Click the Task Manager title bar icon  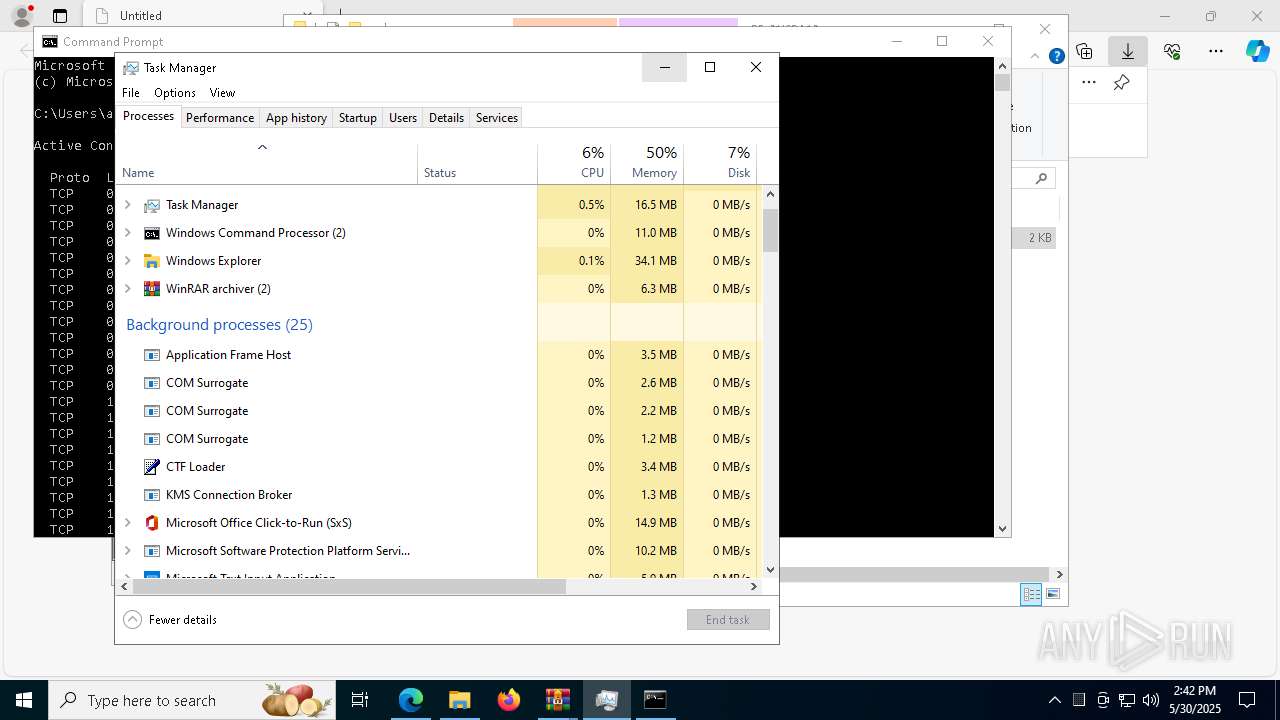pyautogui.click(x=131, y=68)
